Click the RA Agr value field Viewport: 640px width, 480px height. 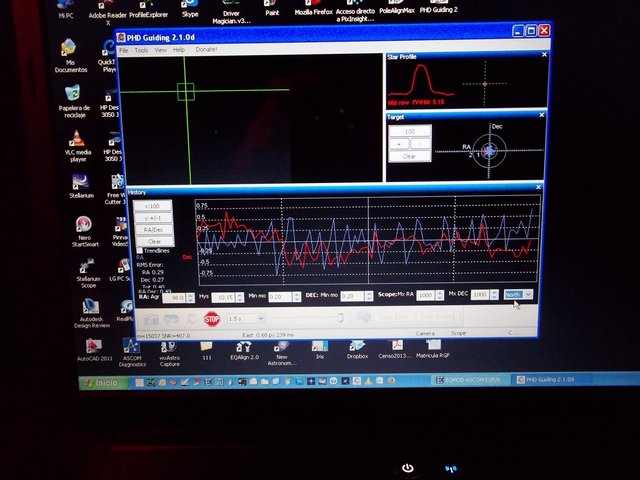click(174, 298)
